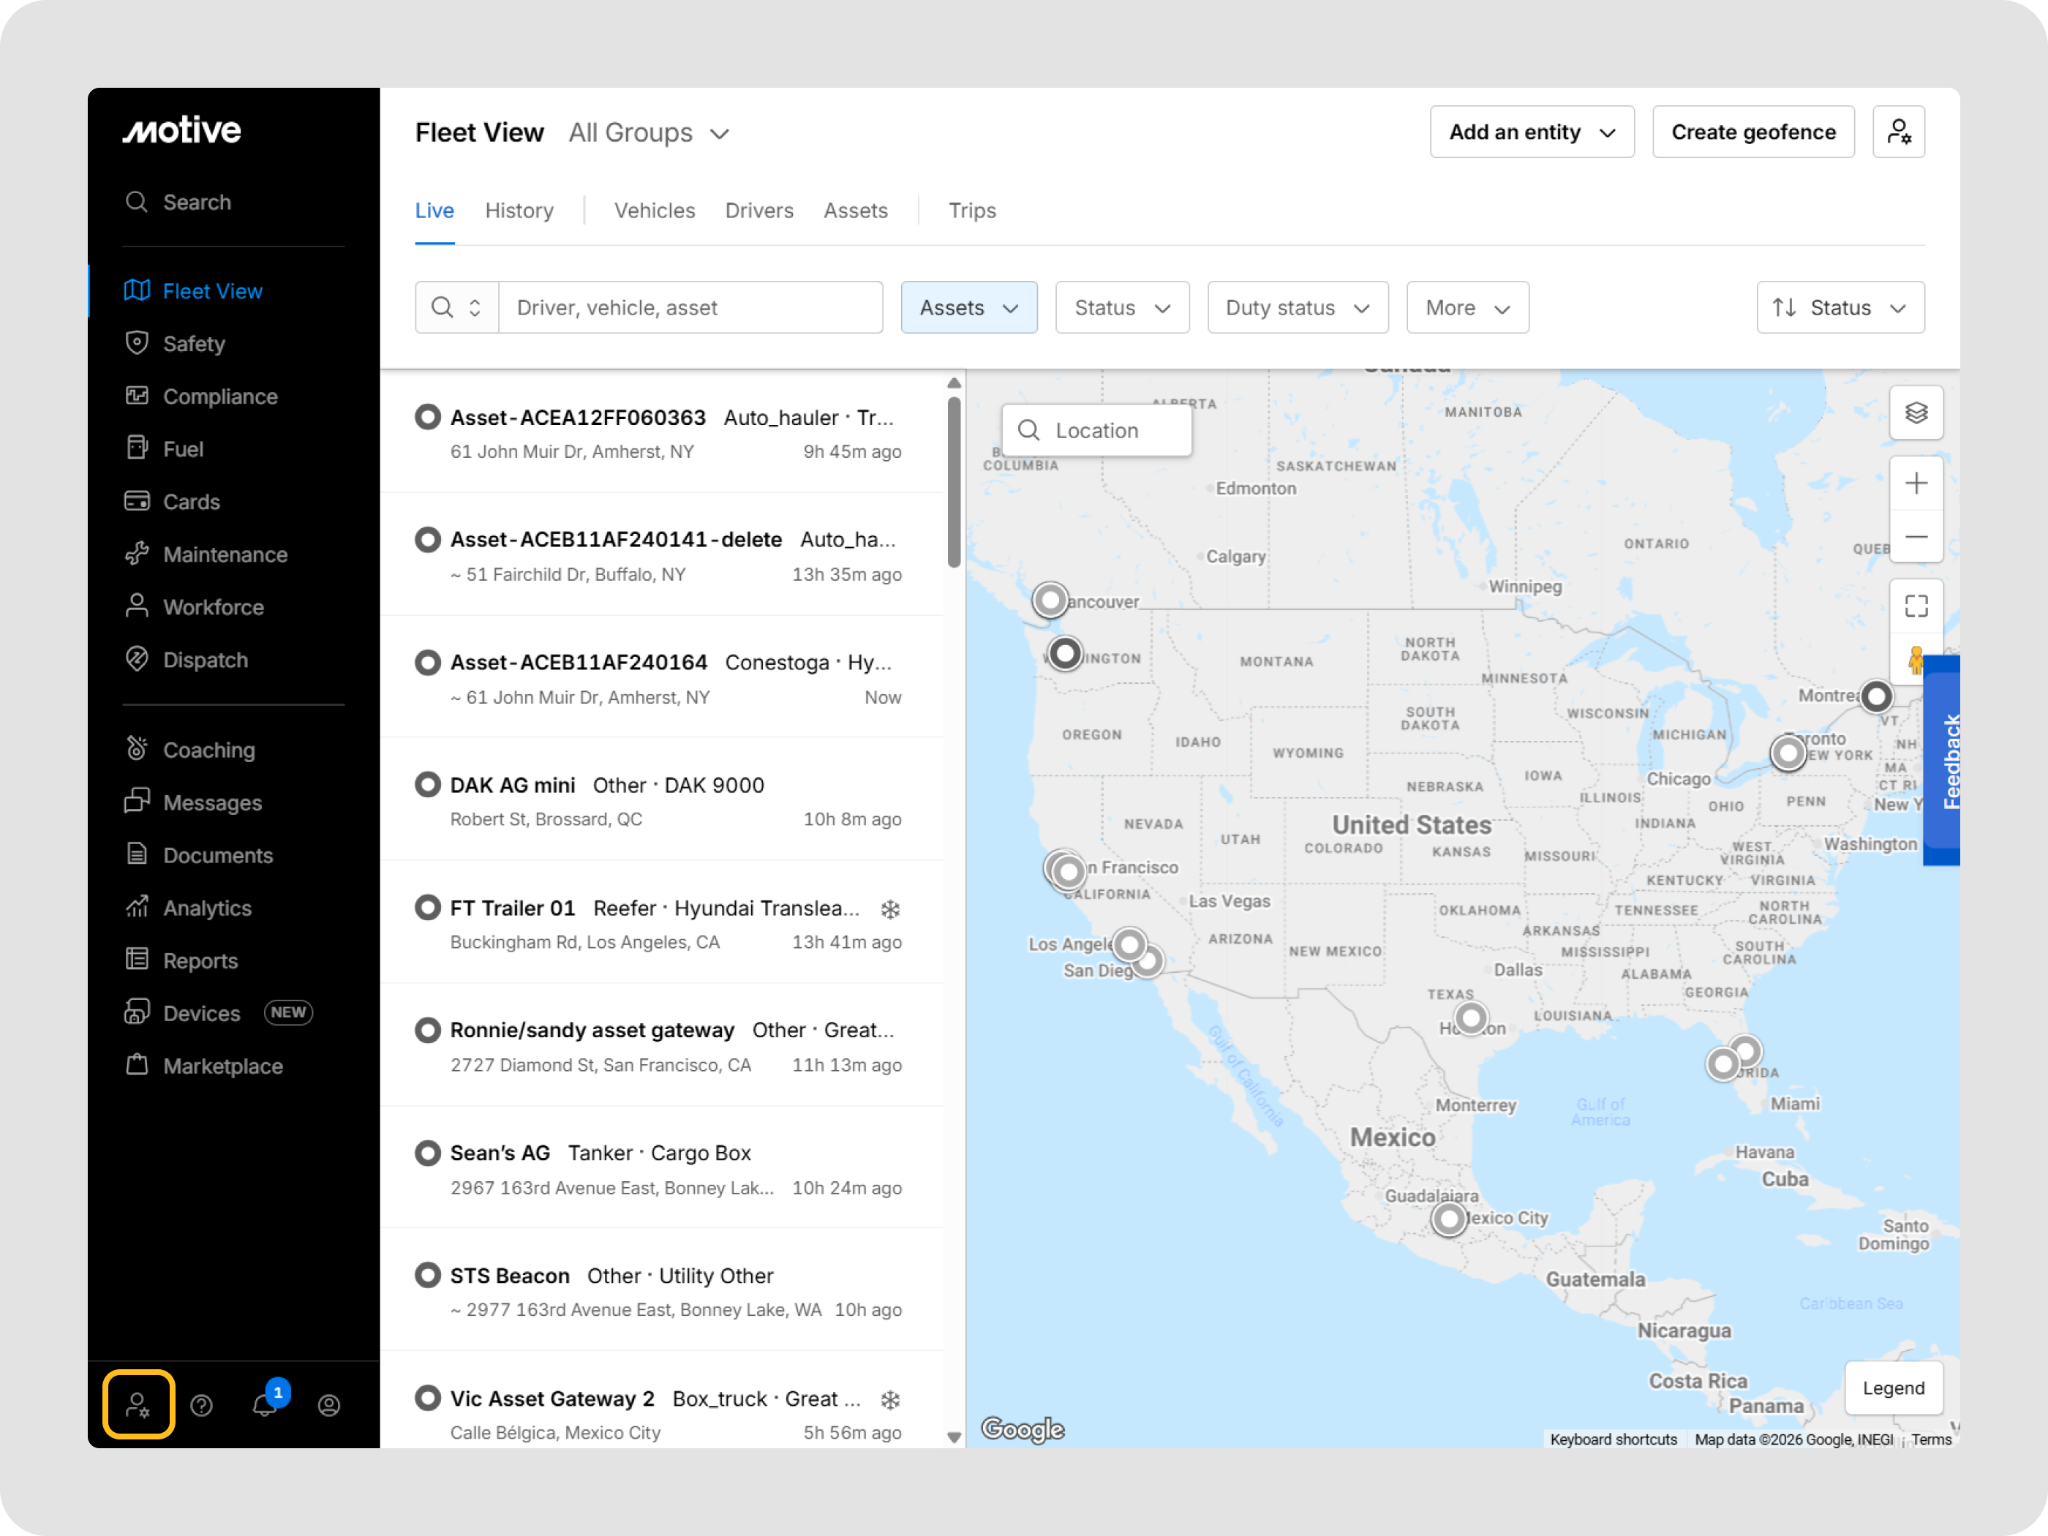Viewport: 2048px width, 1536px height.
Task: Click the admin settings icon in sidebar footer
Action: pyautogui.click(x=139, y=1405)
